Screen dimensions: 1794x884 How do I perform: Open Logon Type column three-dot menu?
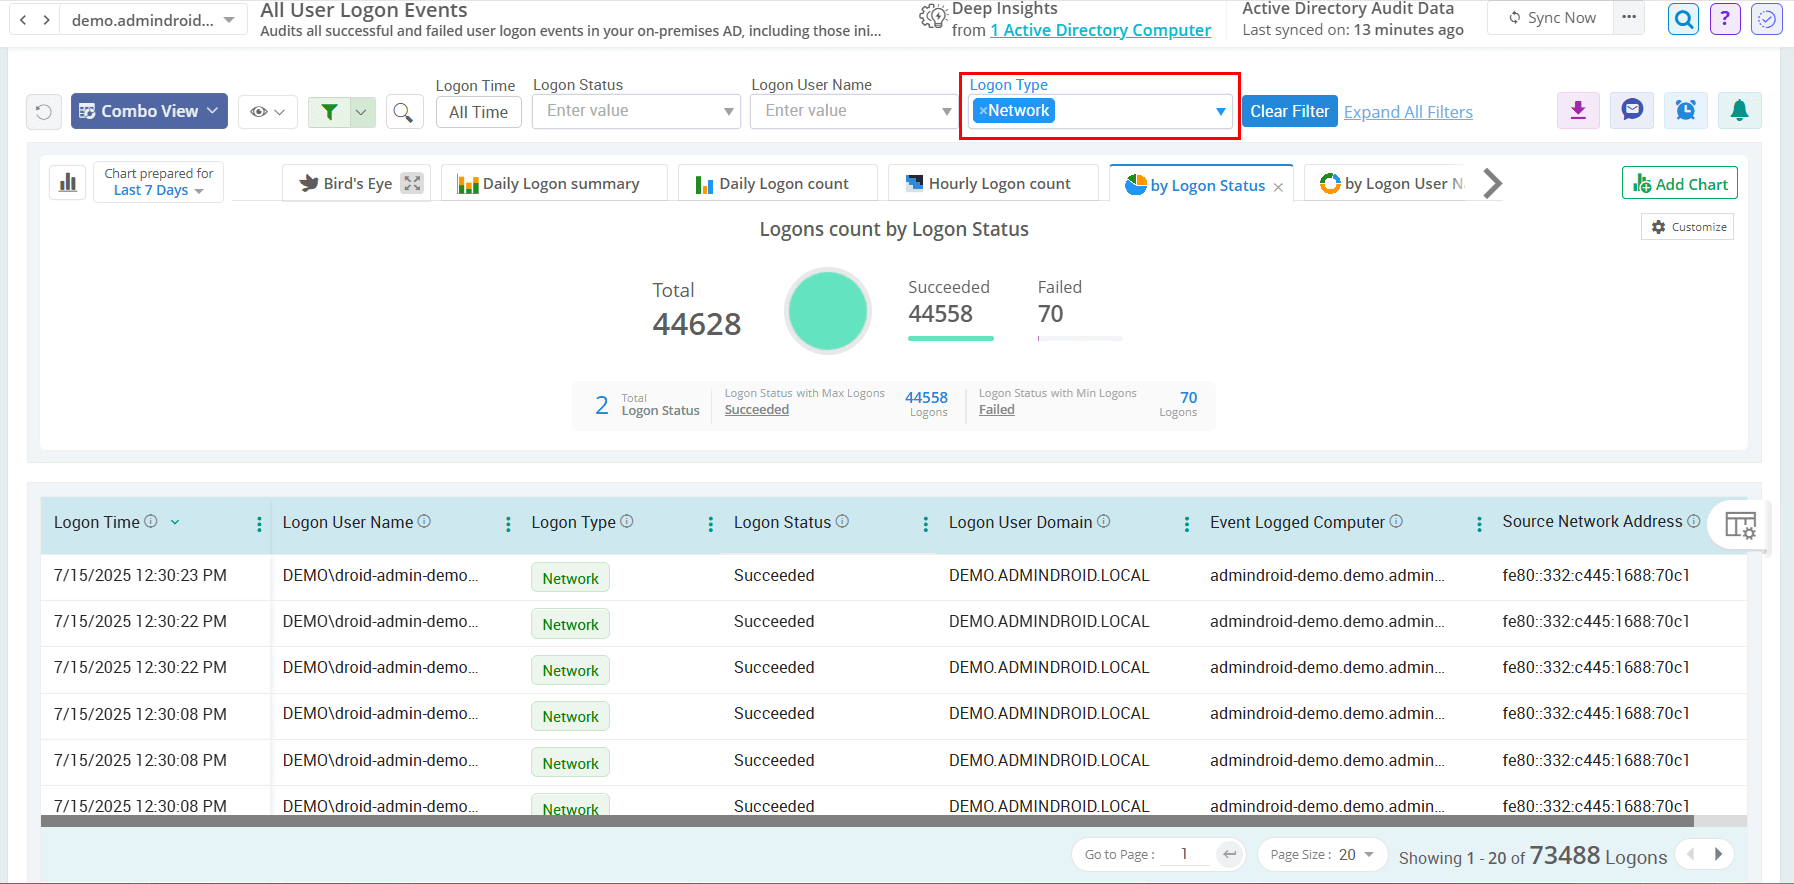coord(710,524)
